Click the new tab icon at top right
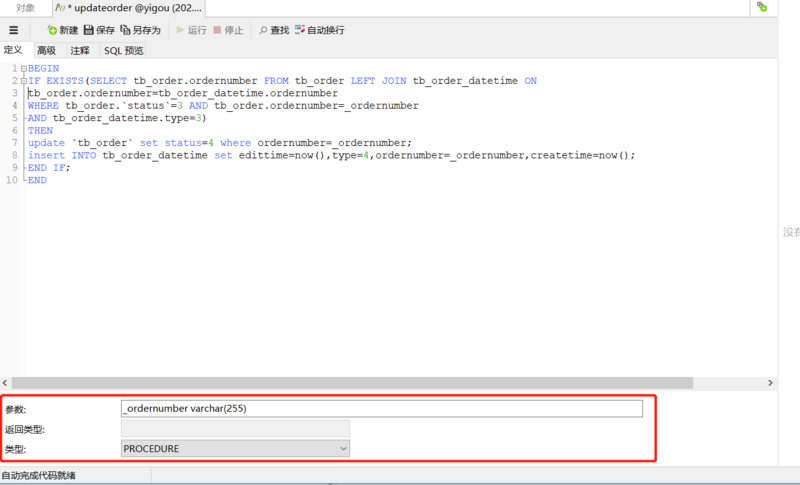800x485 pixels. click(762, 7)
